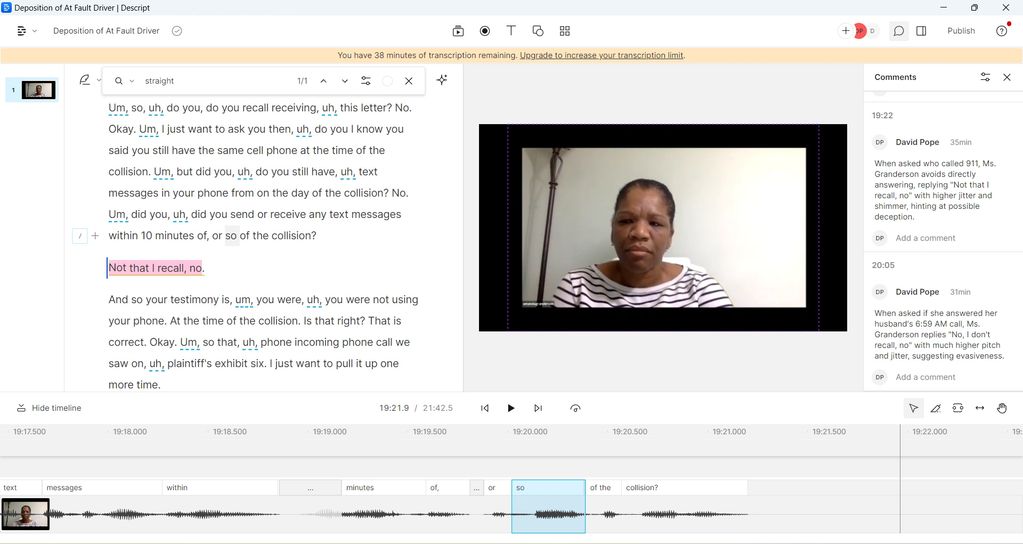Toggle the Comments panel icon
The height and width of the screenshot is (544, 1023).
pos(898,31)
